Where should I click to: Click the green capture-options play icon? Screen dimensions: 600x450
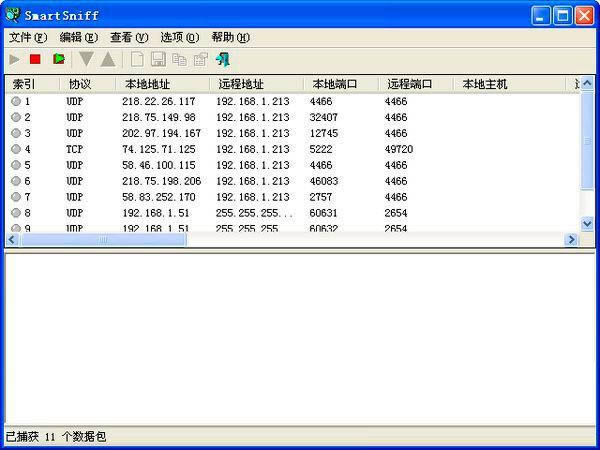[x=59, y=59]
